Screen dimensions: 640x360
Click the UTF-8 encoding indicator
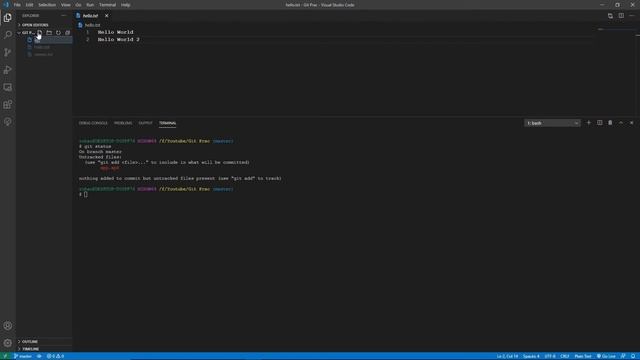coord(550,356)
